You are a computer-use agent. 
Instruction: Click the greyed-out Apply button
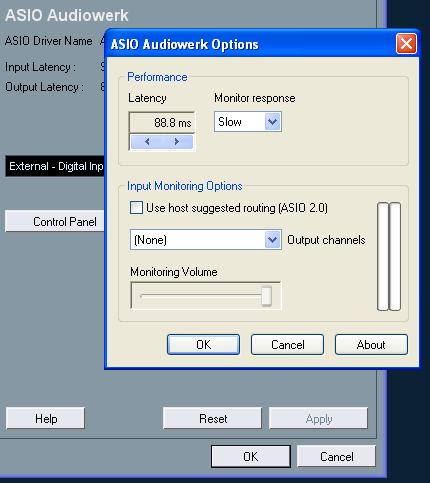coord(318,418)
